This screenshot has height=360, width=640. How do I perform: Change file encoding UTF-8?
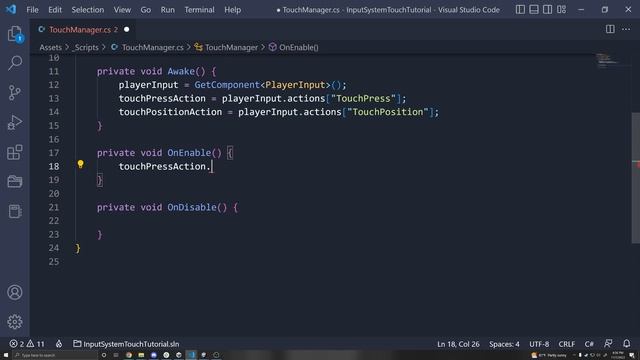[x=539, y=344]
